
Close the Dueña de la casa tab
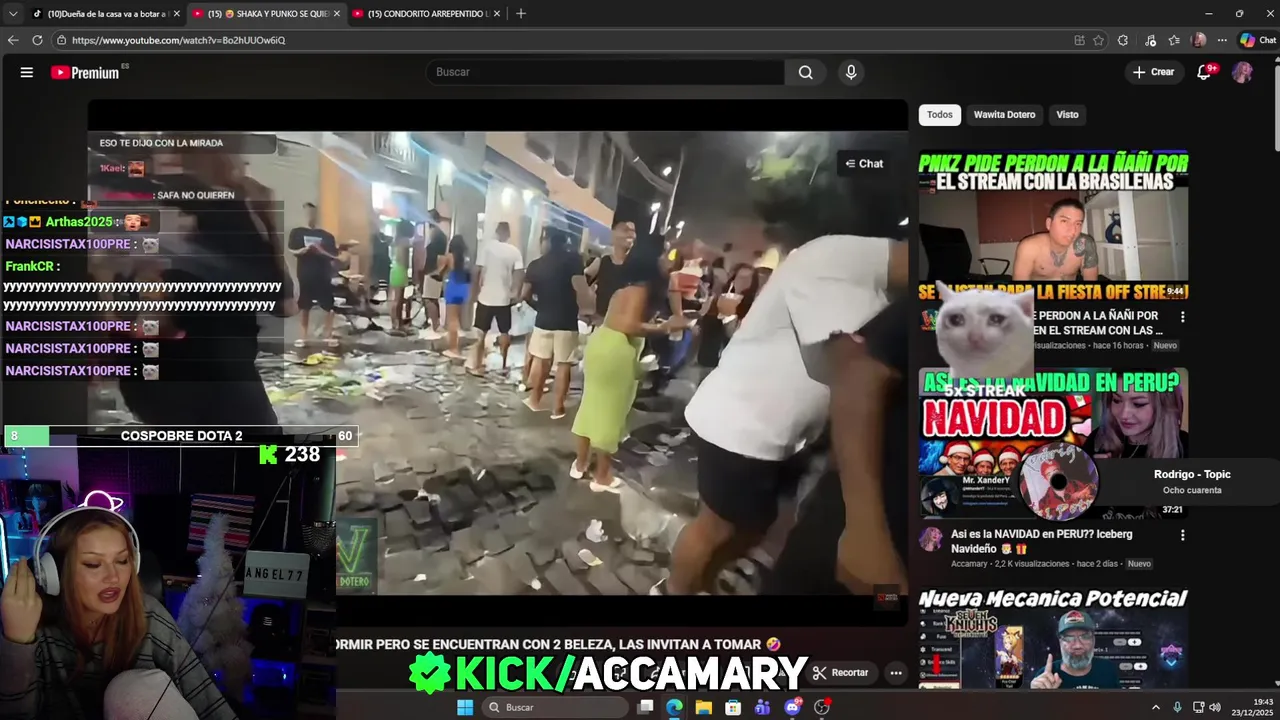point(176,13)
